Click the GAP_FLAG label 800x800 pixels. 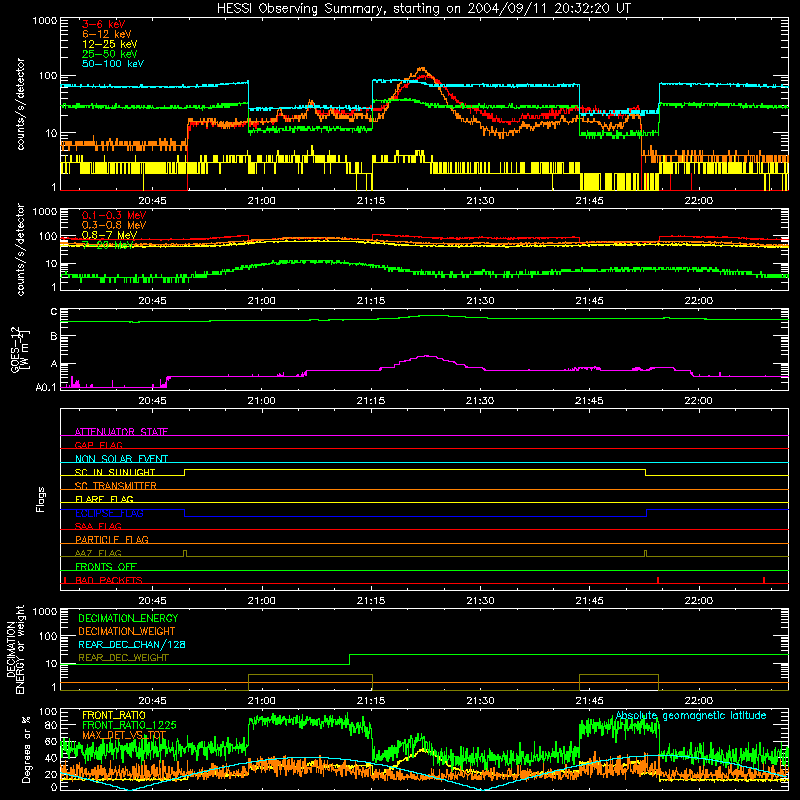click(98, 445)
